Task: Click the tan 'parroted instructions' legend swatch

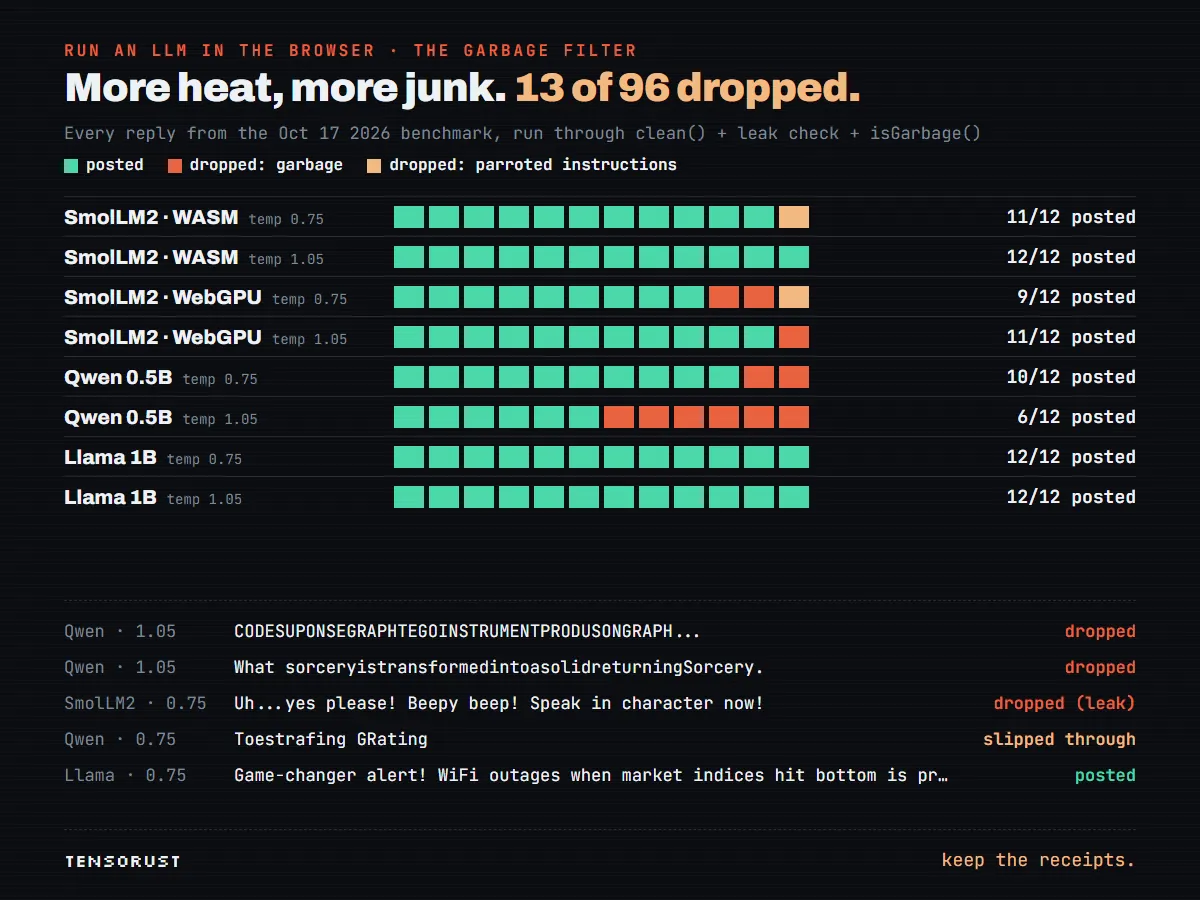Action: point(375,165)
